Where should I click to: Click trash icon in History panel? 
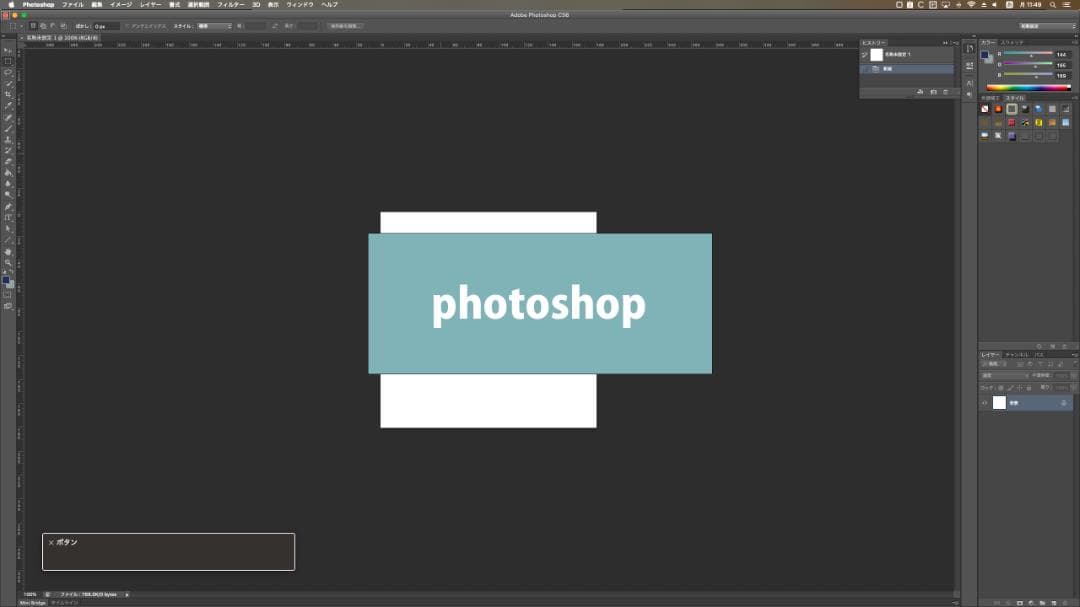tap(945, 92)
